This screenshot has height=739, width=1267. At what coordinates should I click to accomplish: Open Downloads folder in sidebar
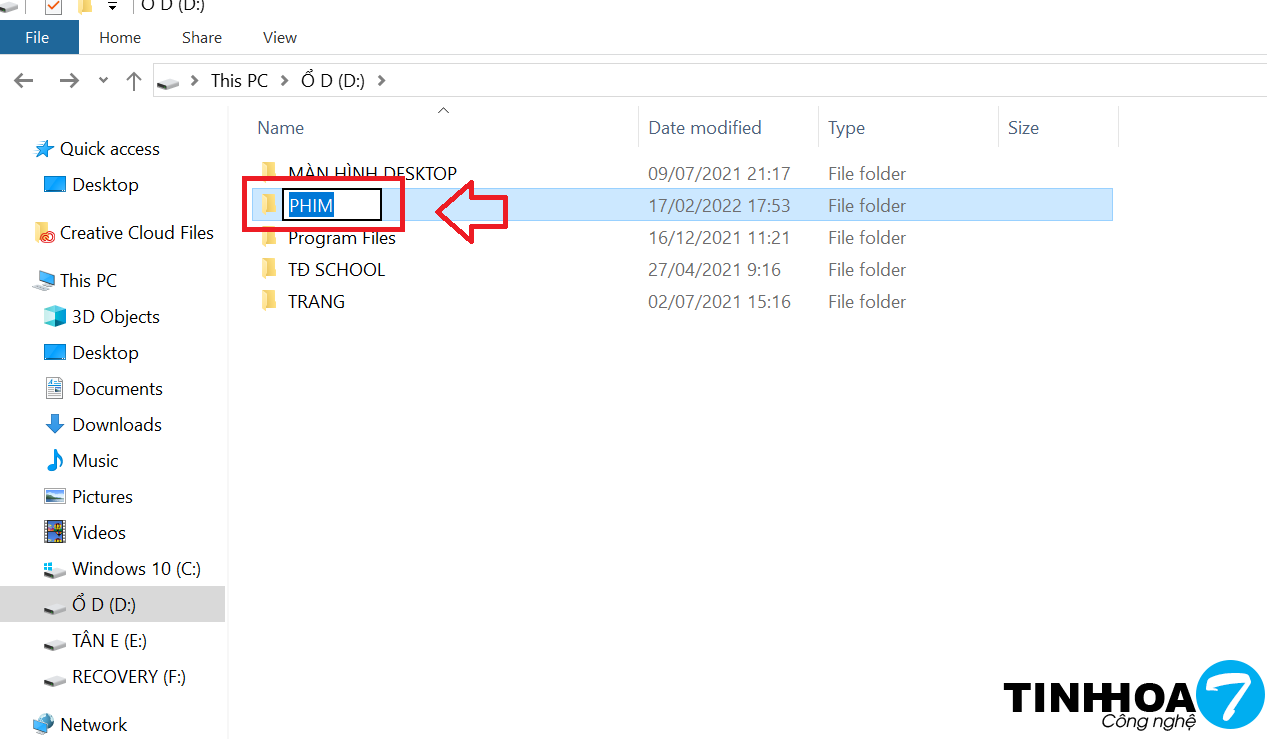pyautogui.click(x=116, y=425)
